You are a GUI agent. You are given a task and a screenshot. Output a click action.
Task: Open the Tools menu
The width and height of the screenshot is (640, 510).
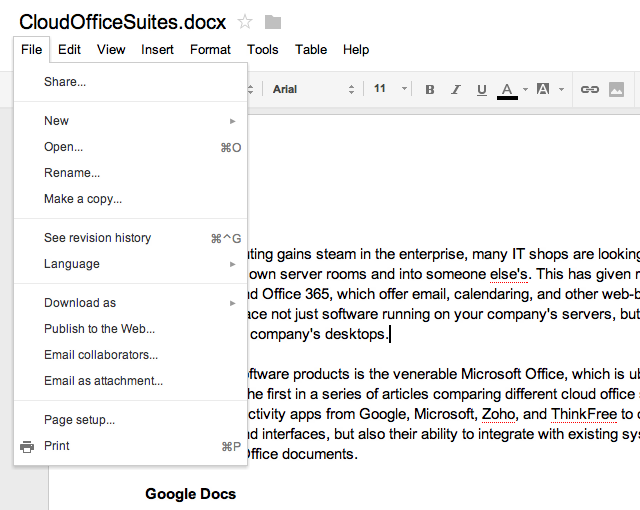pos(262,49)
